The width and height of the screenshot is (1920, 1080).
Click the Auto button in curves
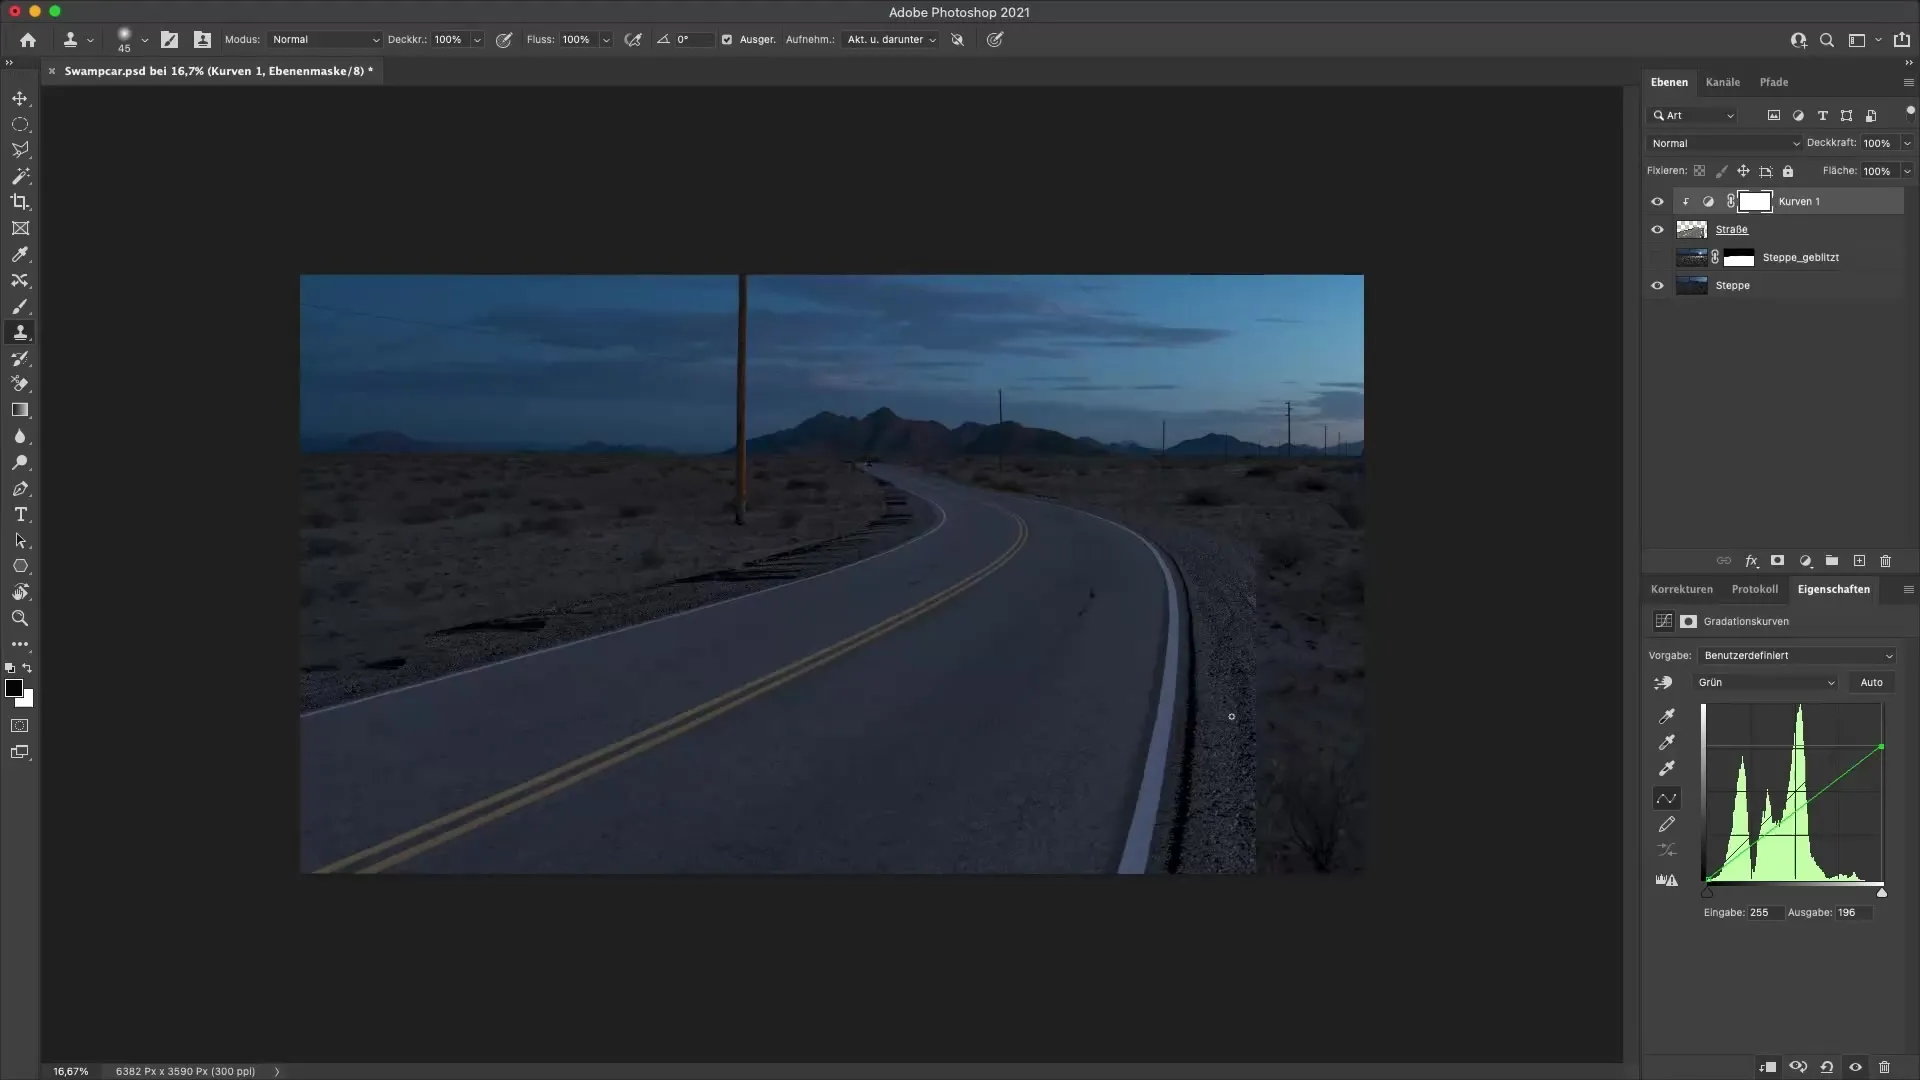pyautogui.click(x=1871, y=683)
